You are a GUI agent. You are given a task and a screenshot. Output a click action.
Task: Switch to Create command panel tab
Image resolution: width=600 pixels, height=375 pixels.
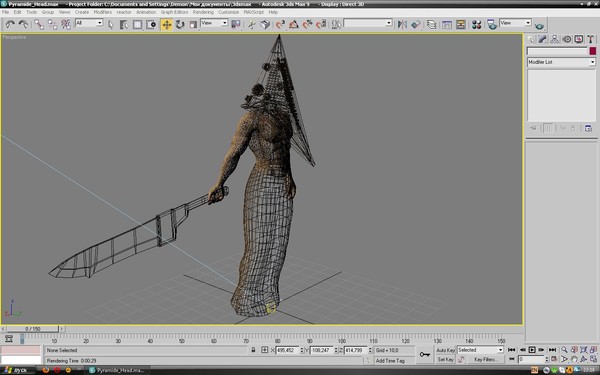[x=531, y=39]
